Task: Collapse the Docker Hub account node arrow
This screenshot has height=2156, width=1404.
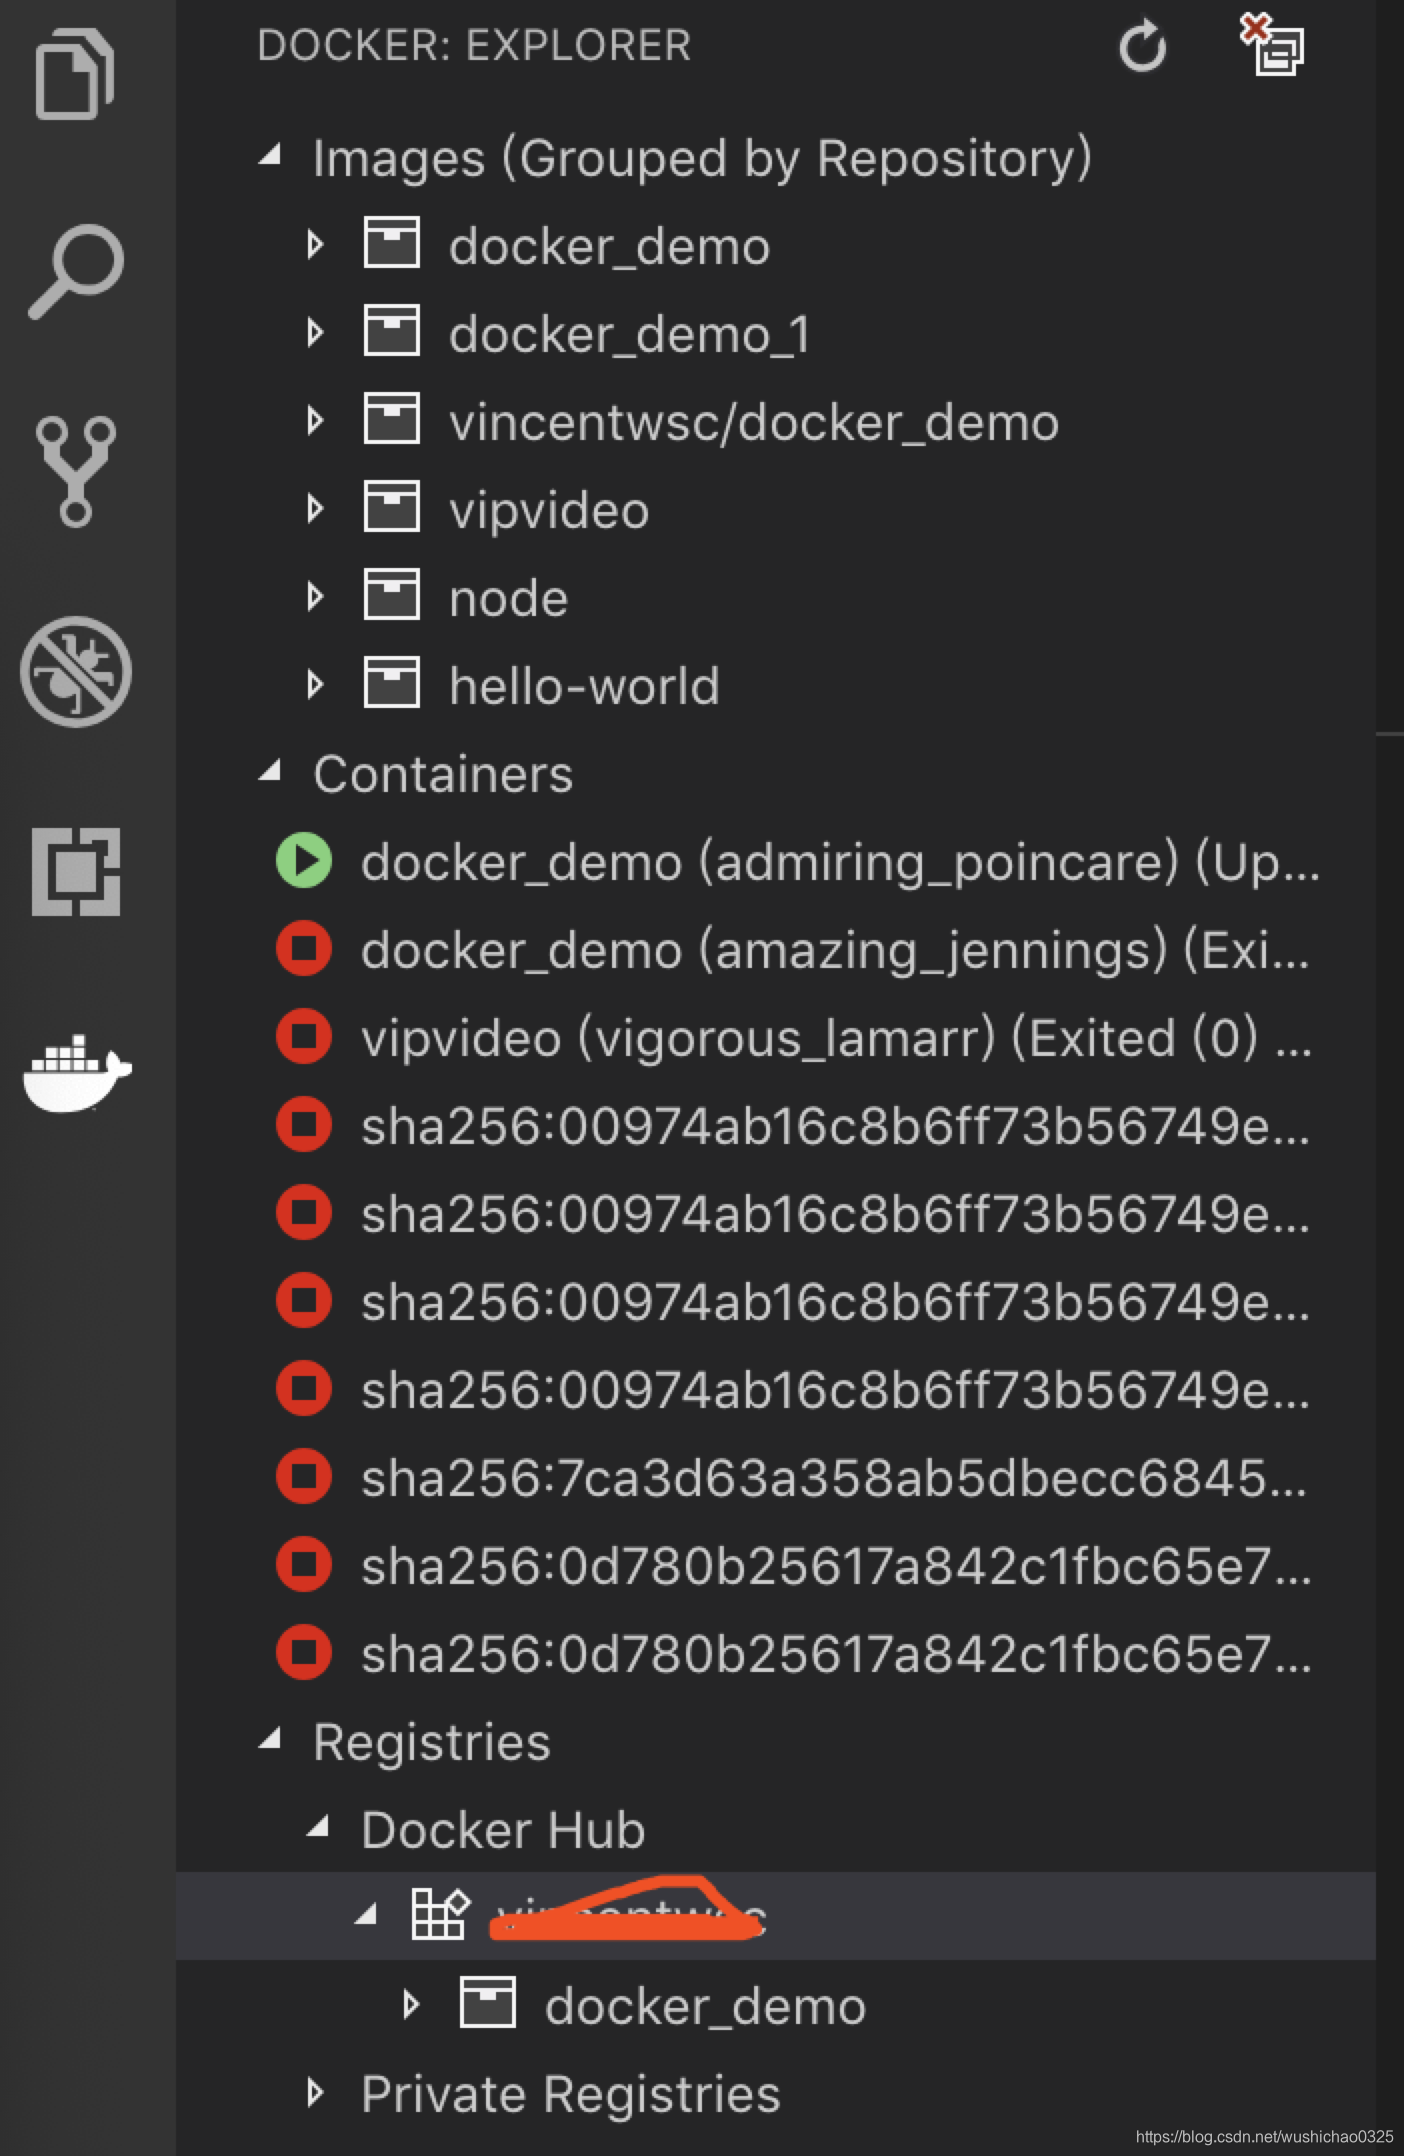Action: coord(366,1915)
